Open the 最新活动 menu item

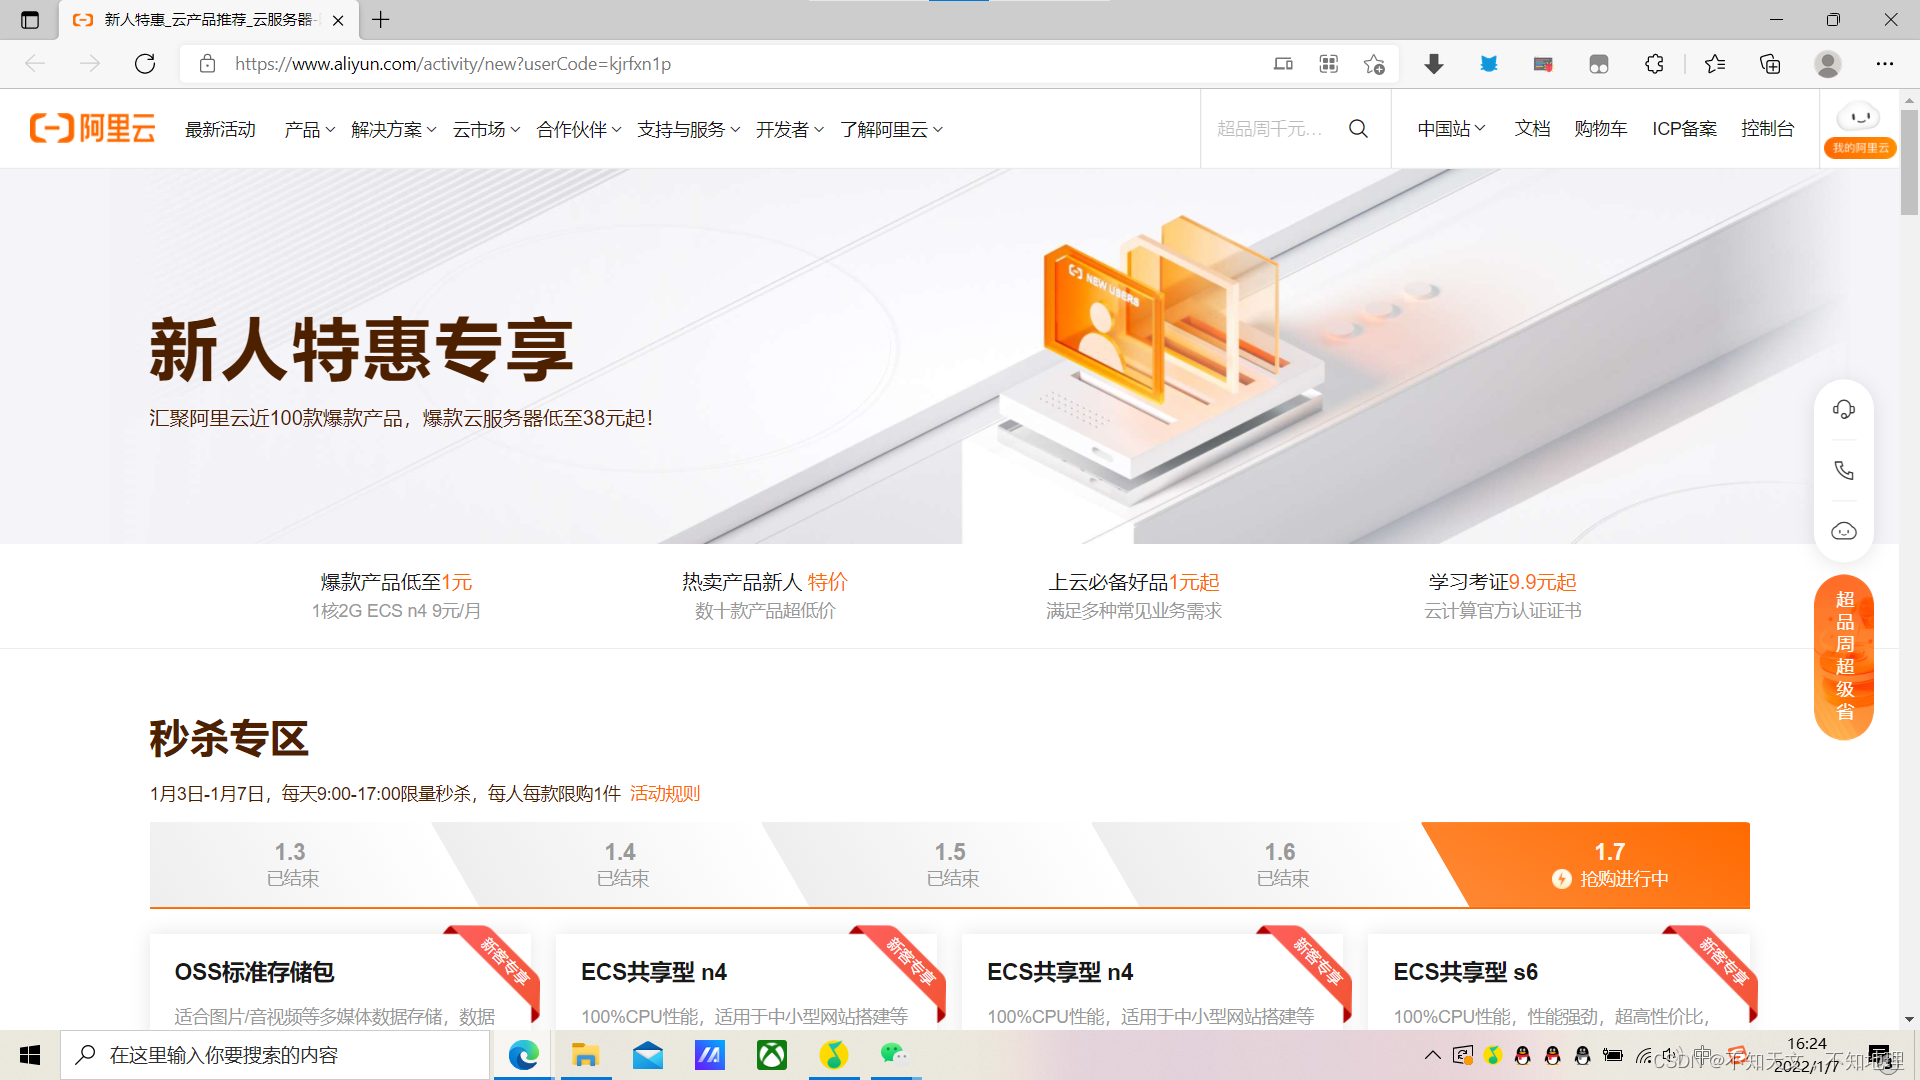point(220,129)
